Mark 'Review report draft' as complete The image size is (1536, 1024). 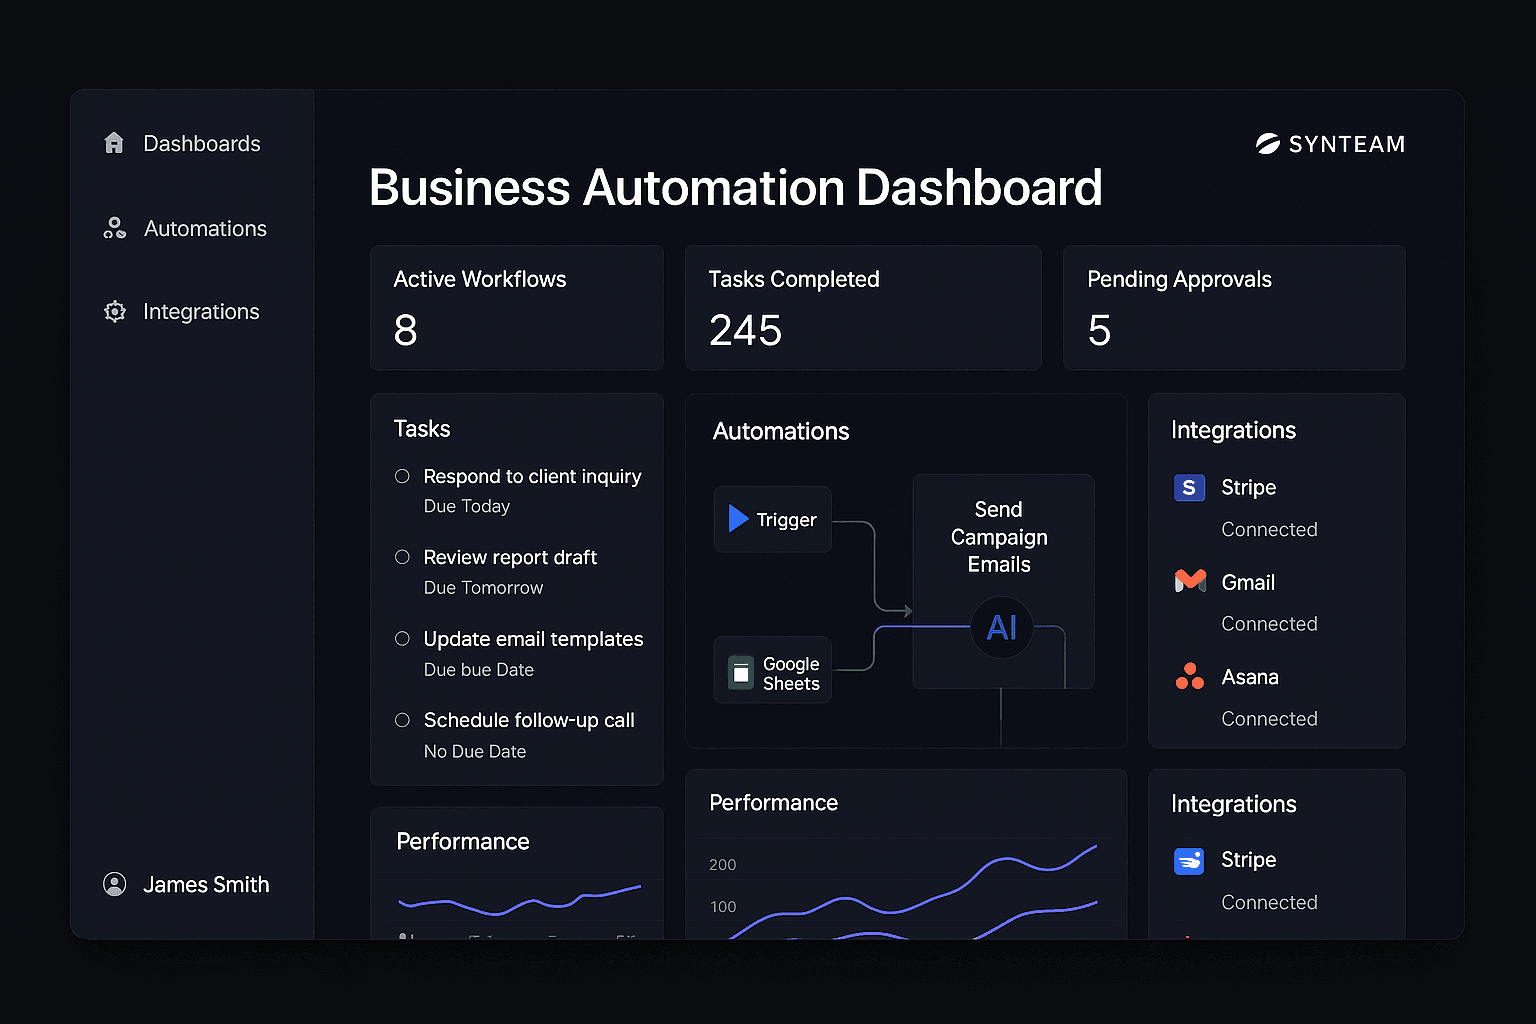[402, 557]
